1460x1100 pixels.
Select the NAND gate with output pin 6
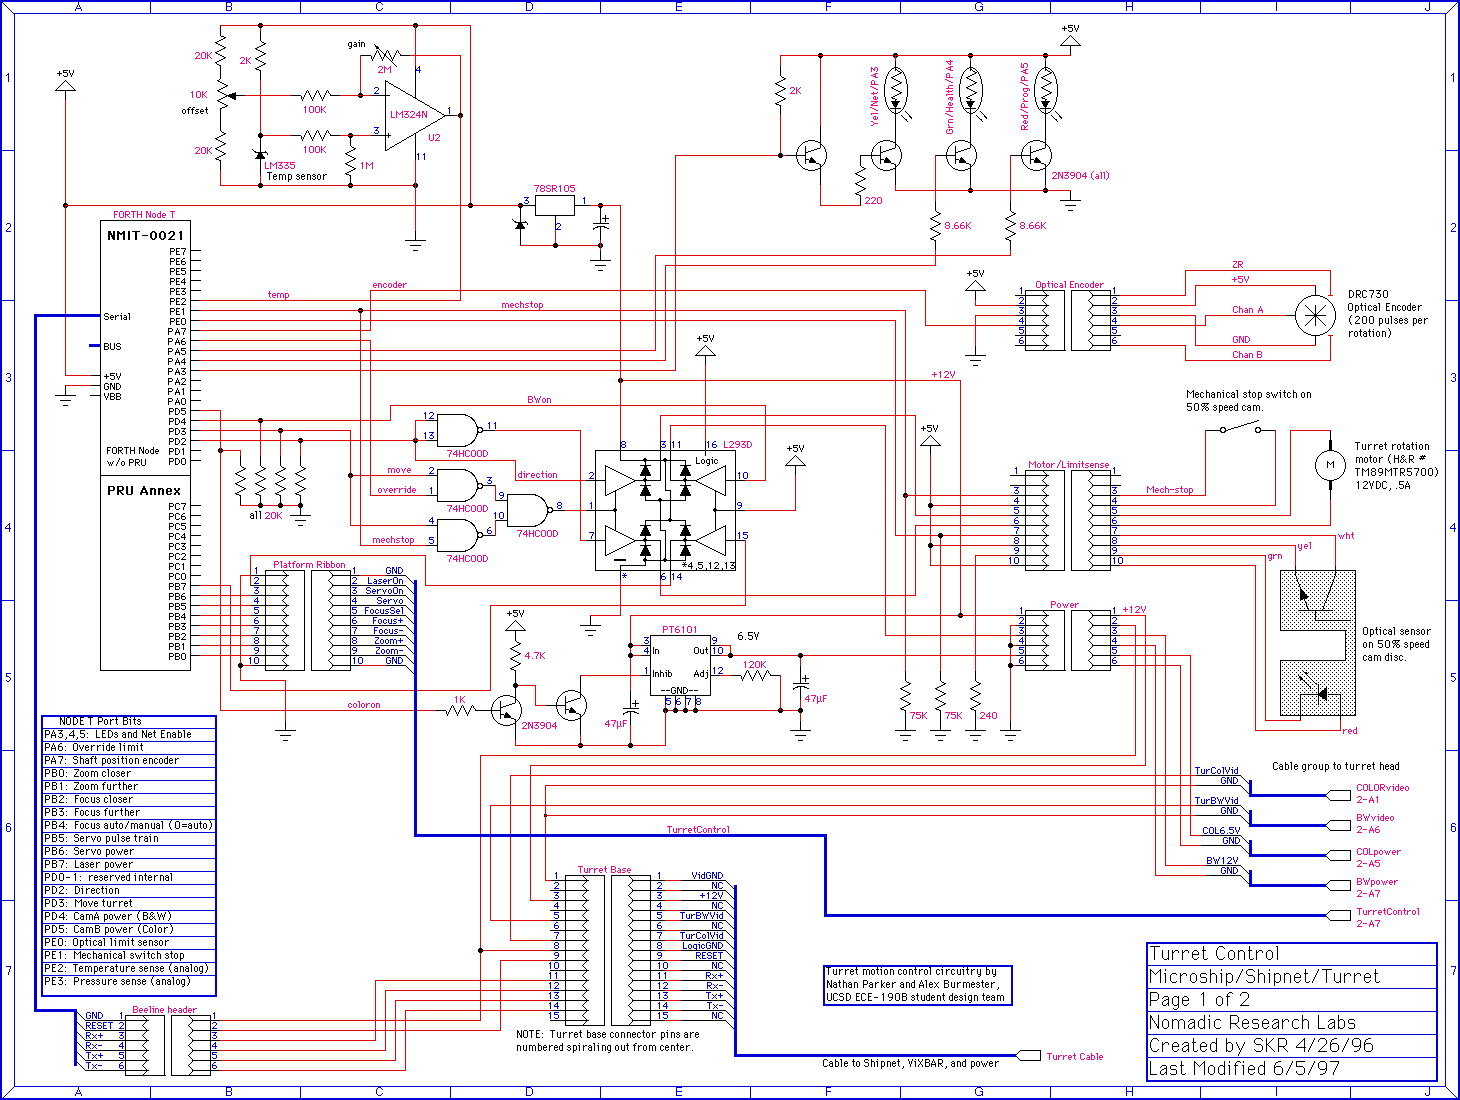click(x=458, y=535)
